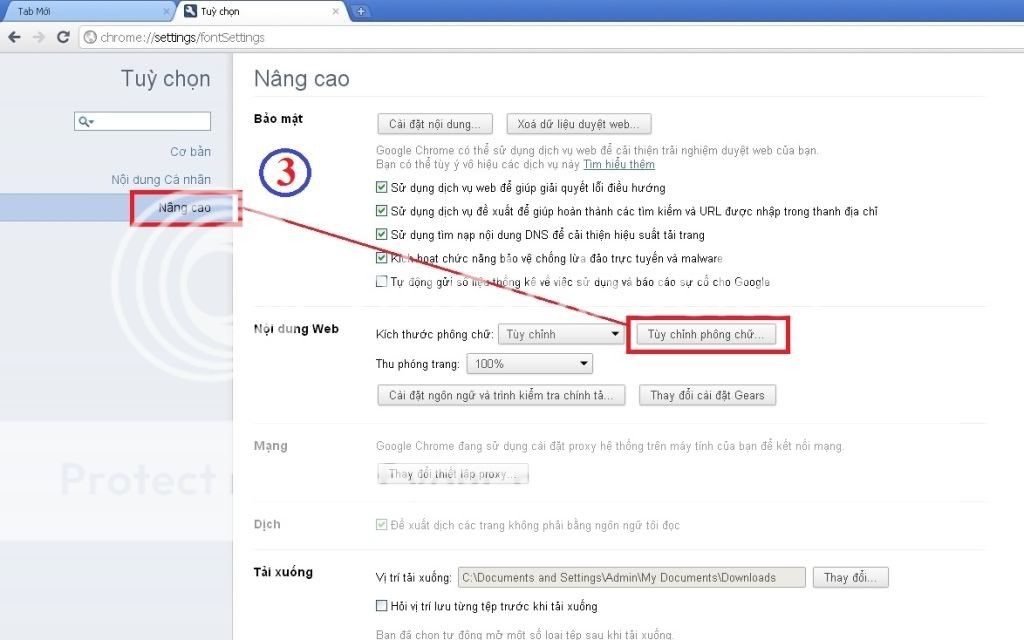Click the Forward navigation arrow

pos(38,37)
